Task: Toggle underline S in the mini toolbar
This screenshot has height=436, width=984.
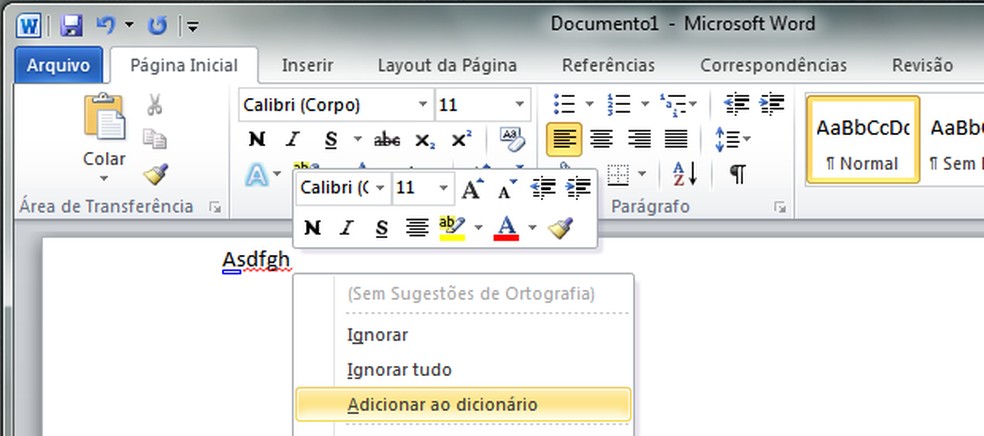Action: 382,229
